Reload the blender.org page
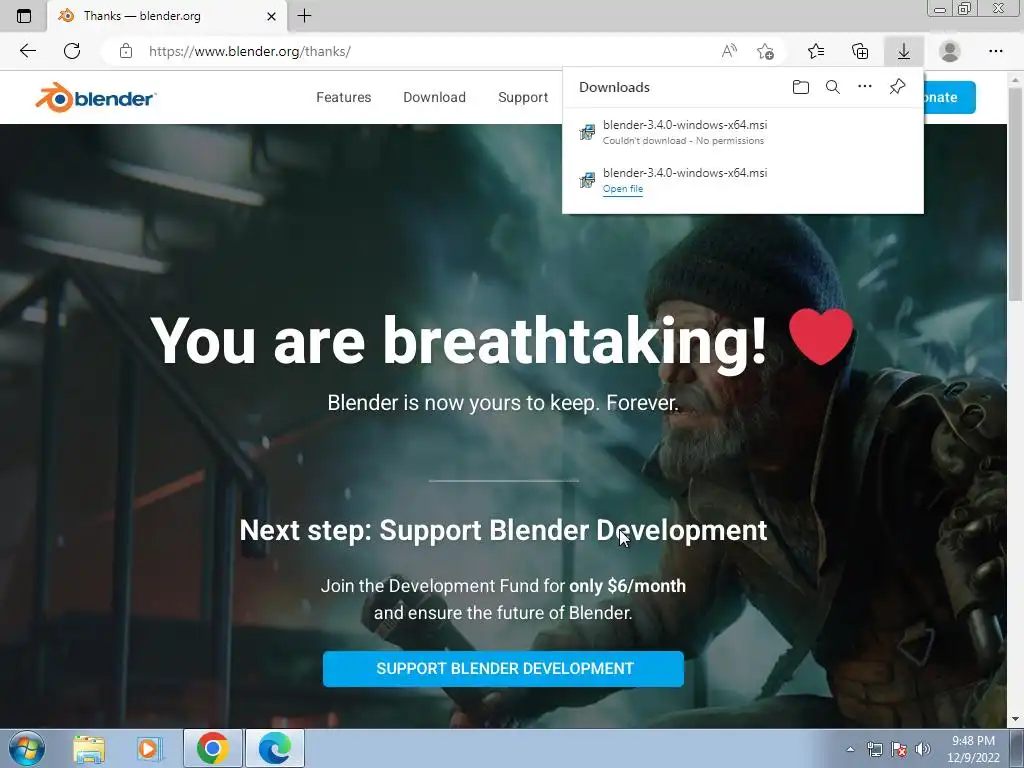 click(72, 51)
